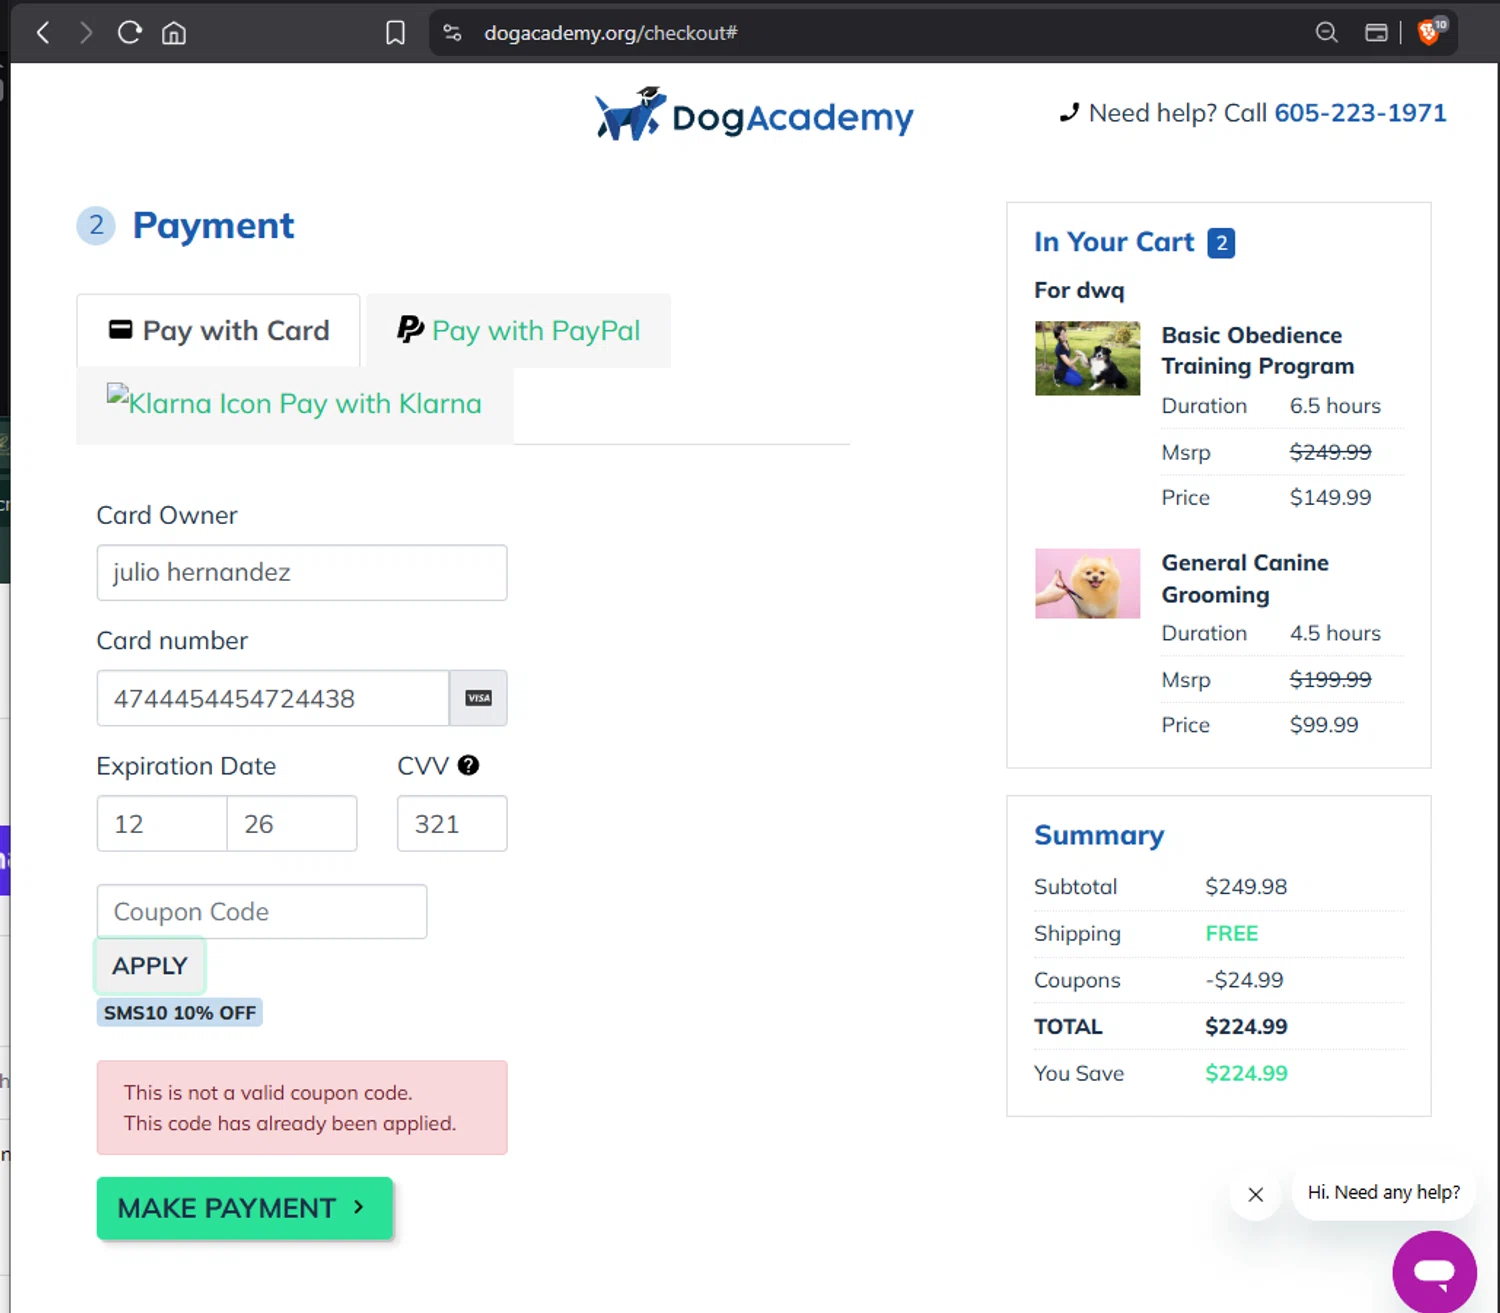Image resolution: width=1500 pixels, height=1313 pixels.
Task: Click the CVV help question mark icon
Action: [x=468, y=765]
